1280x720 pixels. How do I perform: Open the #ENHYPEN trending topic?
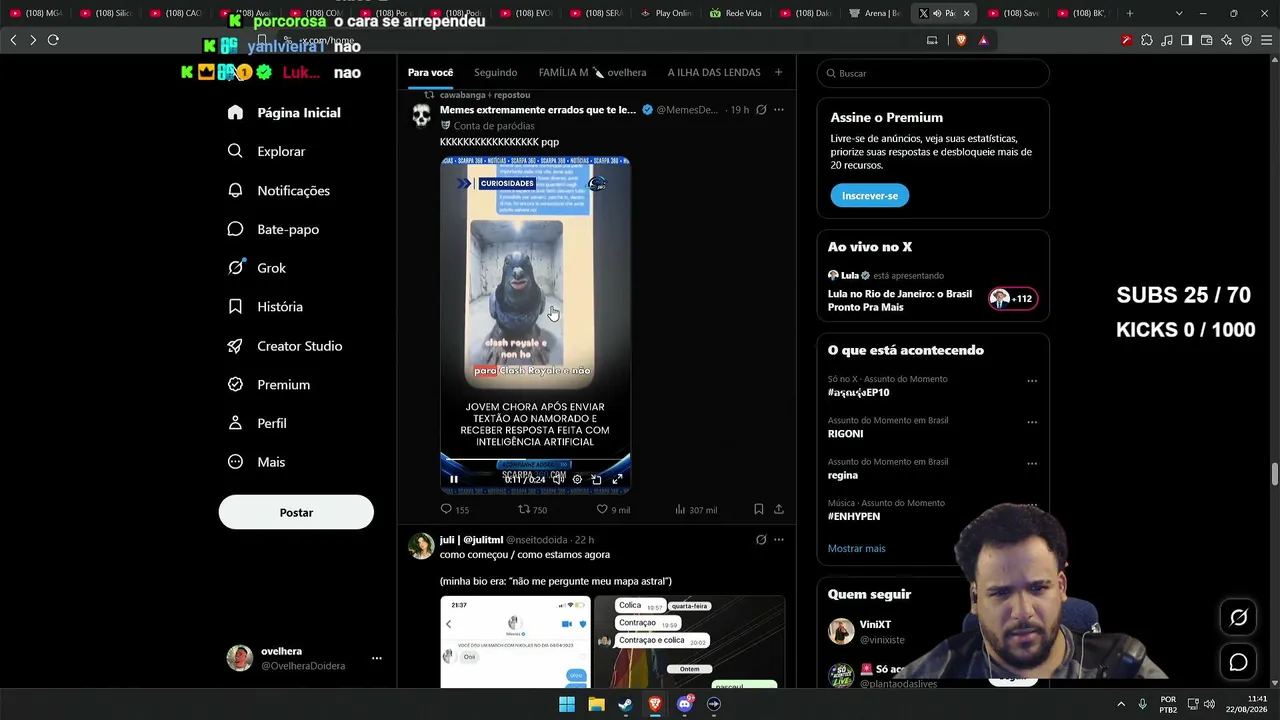coord(854,516)
